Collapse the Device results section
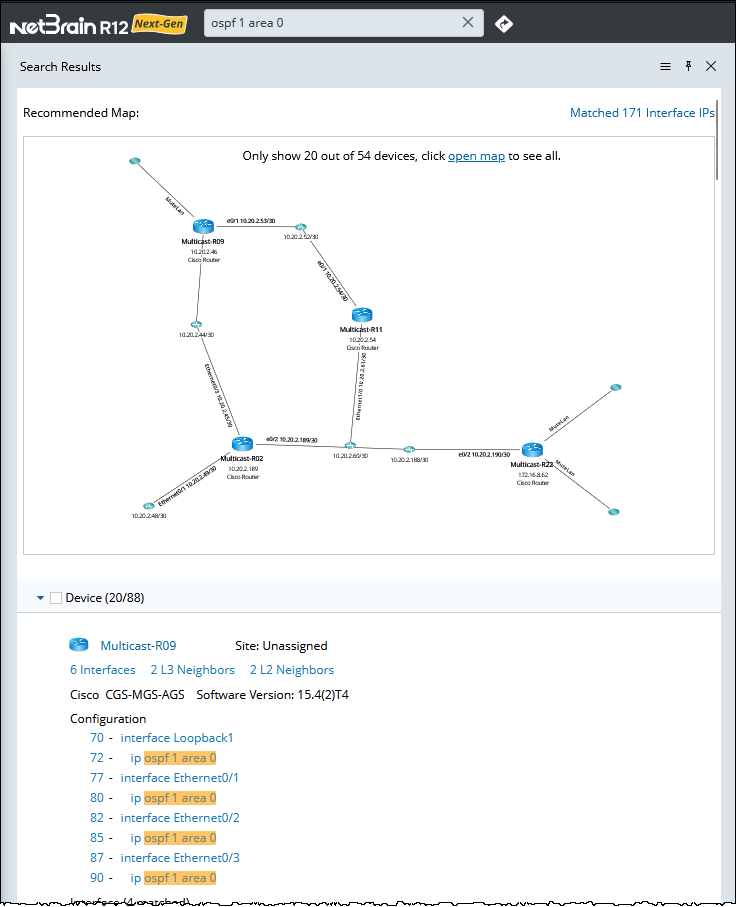This screenshot has width=736, height=907. pyautogui.click(x=40, y=598)
